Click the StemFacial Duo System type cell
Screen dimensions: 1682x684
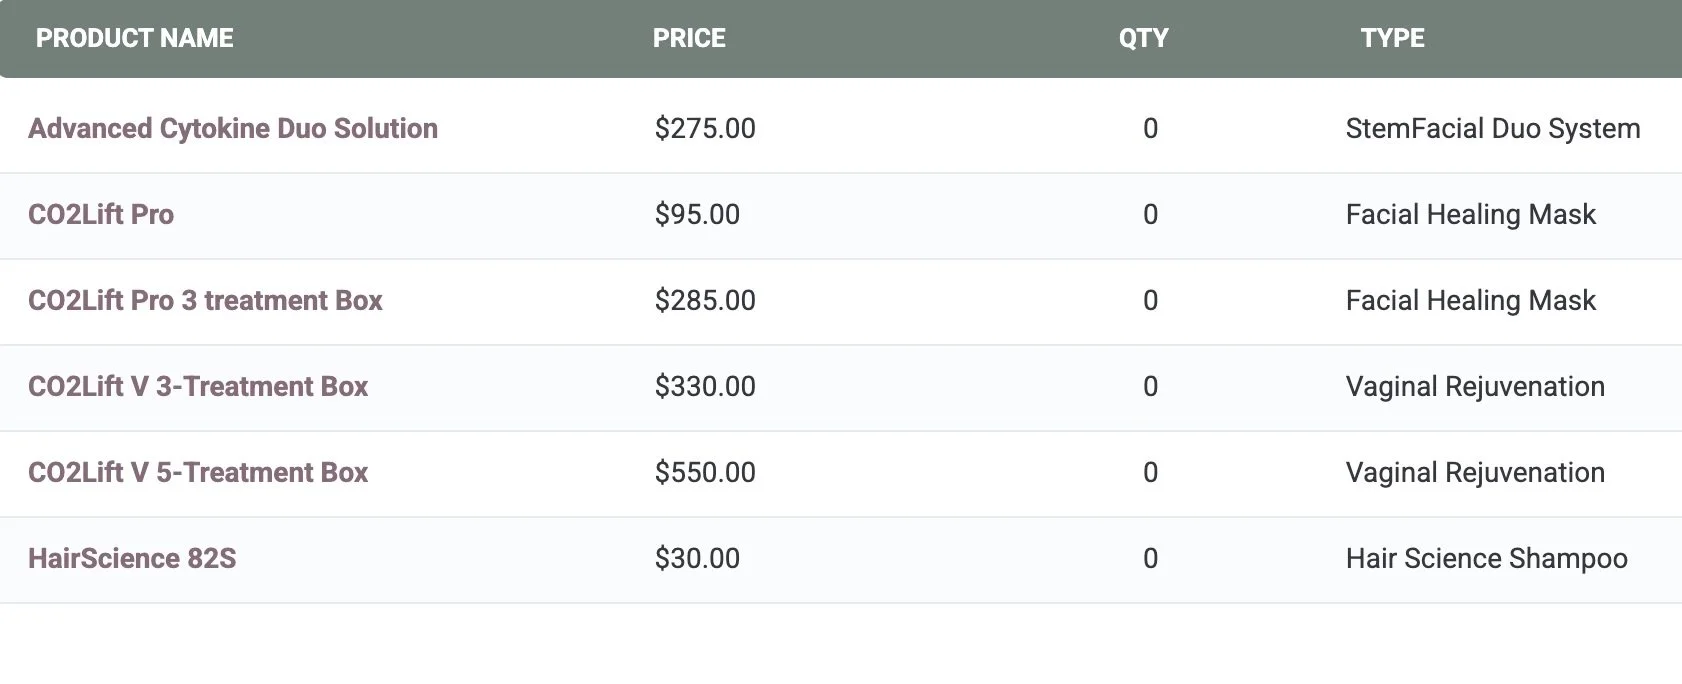click(x=1493, y=128)
